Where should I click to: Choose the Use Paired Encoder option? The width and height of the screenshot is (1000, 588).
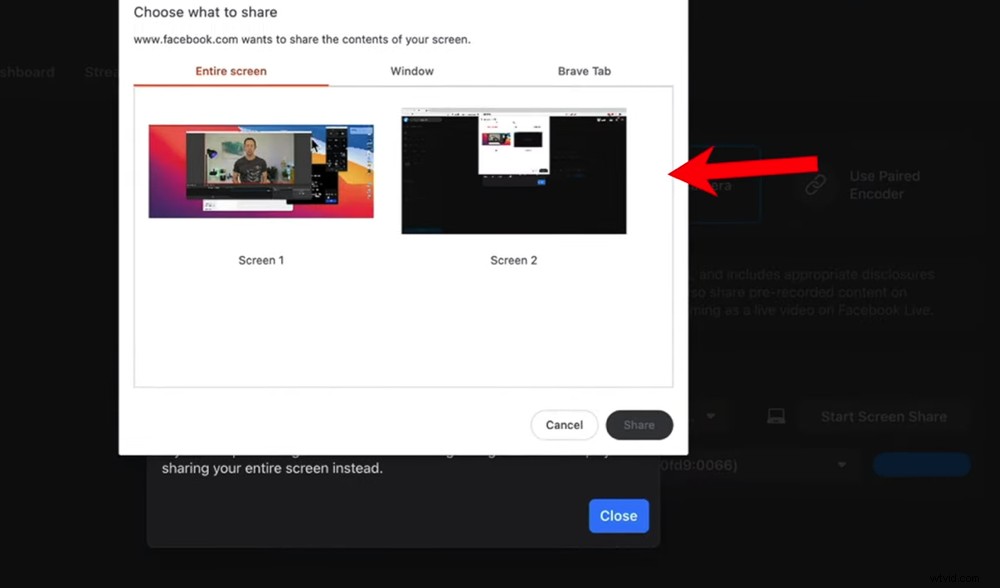pos(884,184)
